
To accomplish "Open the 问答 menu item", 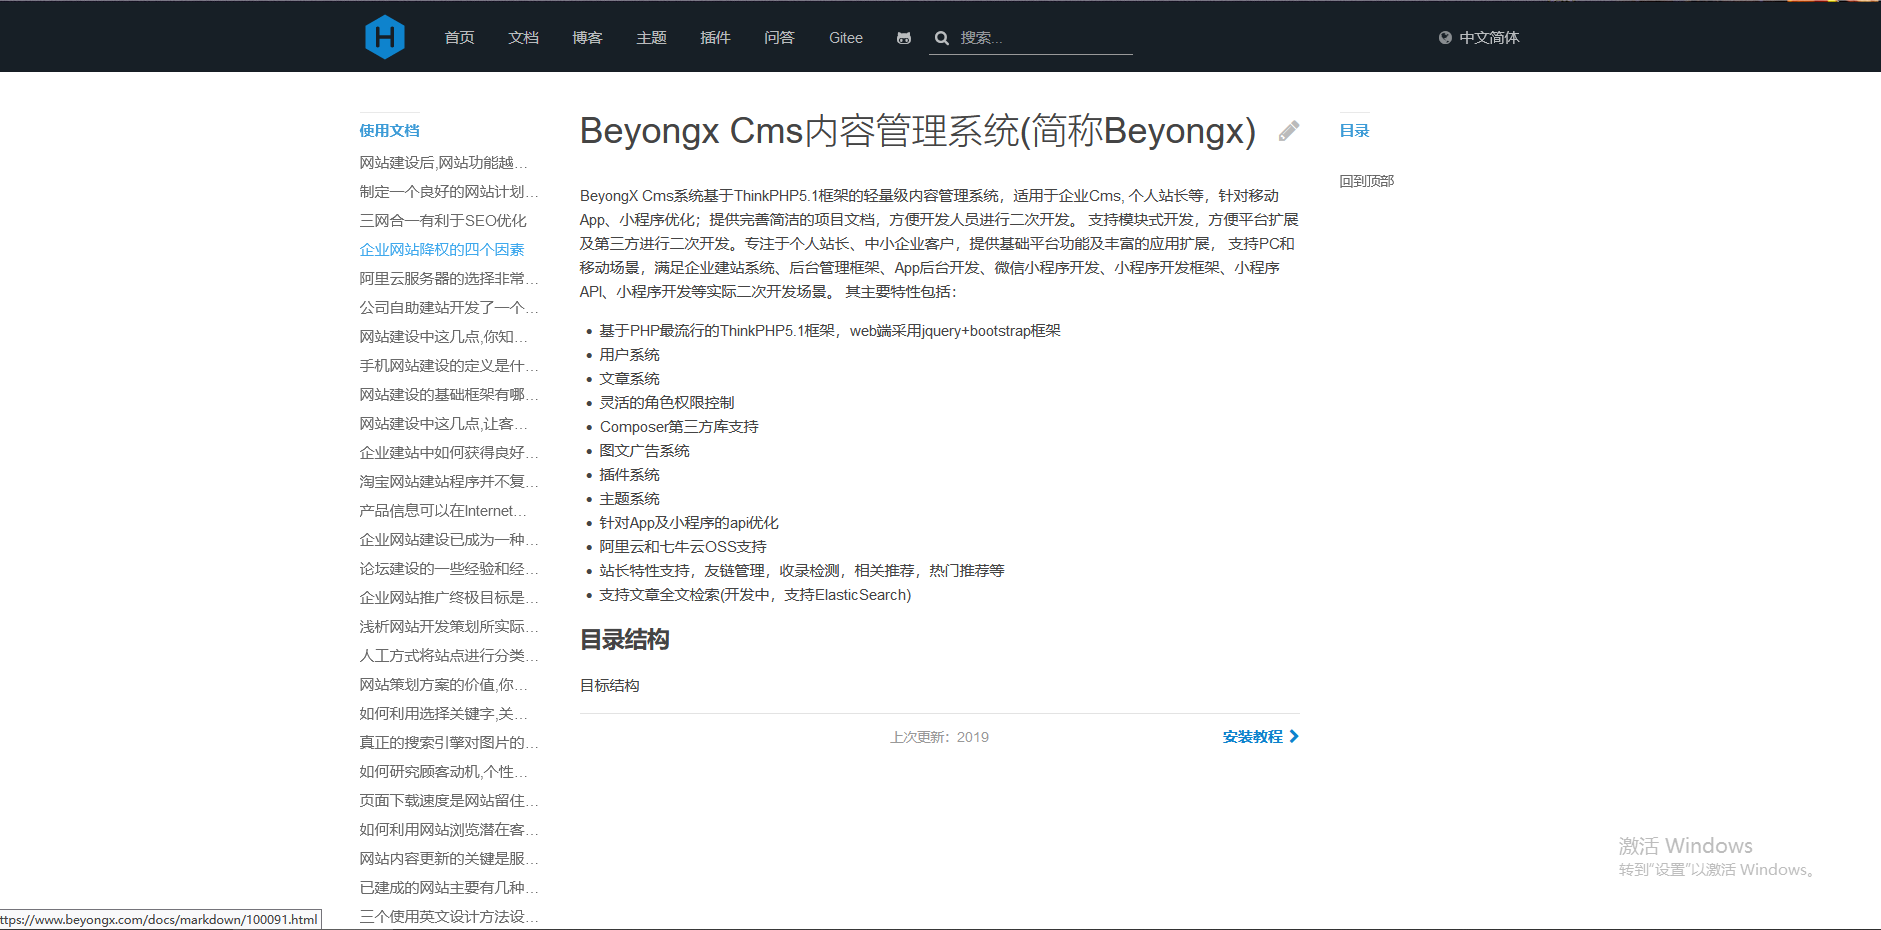I will pos(780,38).
